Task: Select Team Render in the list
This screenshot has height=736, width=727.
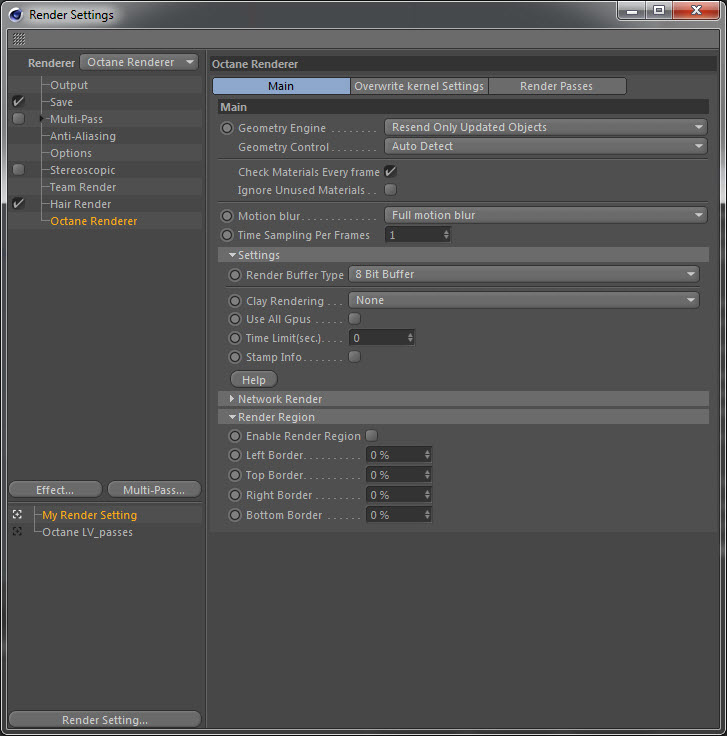Action: point(83,187)
